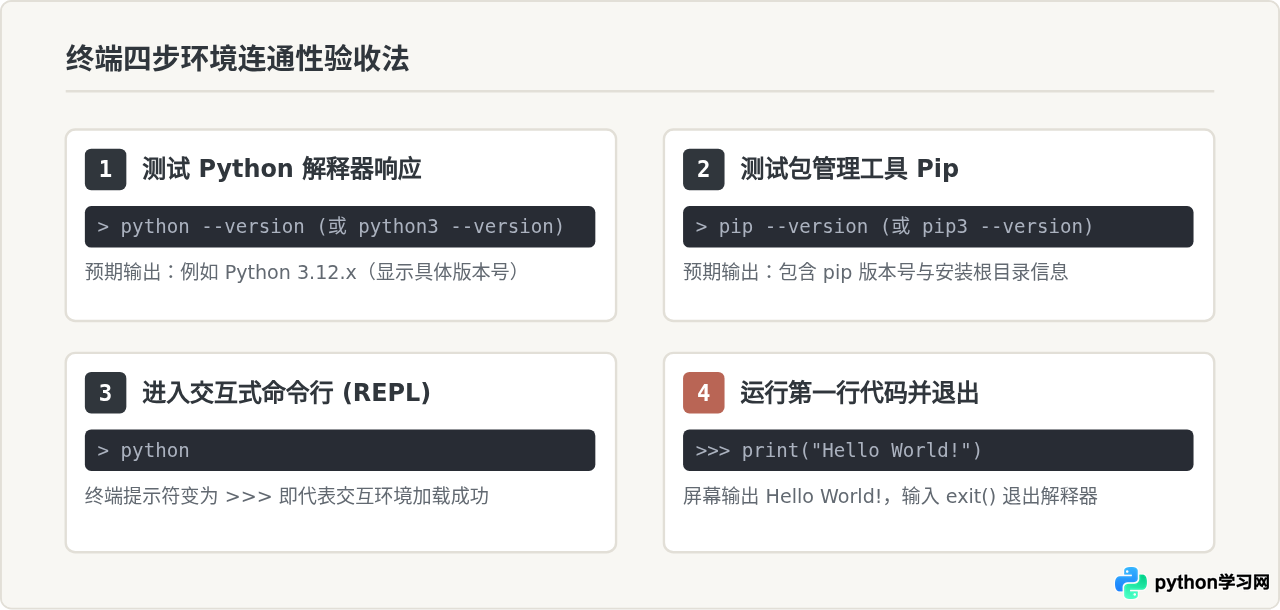Viewport: 1280px width, 610px height.
Task: Click the title 终端四步环境连通性验收法
Action: pos(238,60)
